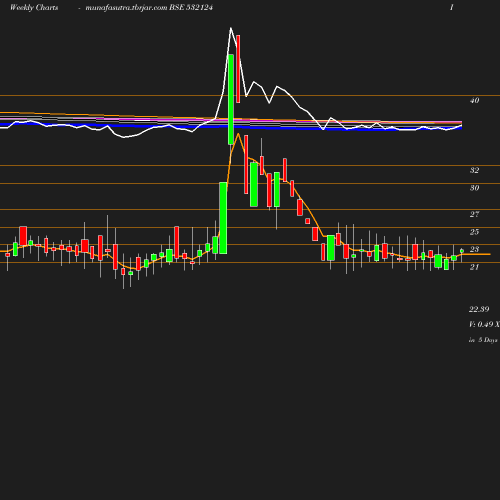Click the munafasutra.tbrjar.com BSE 532124 label
This screenshot has width=500, height=500.
coord(149,7)
